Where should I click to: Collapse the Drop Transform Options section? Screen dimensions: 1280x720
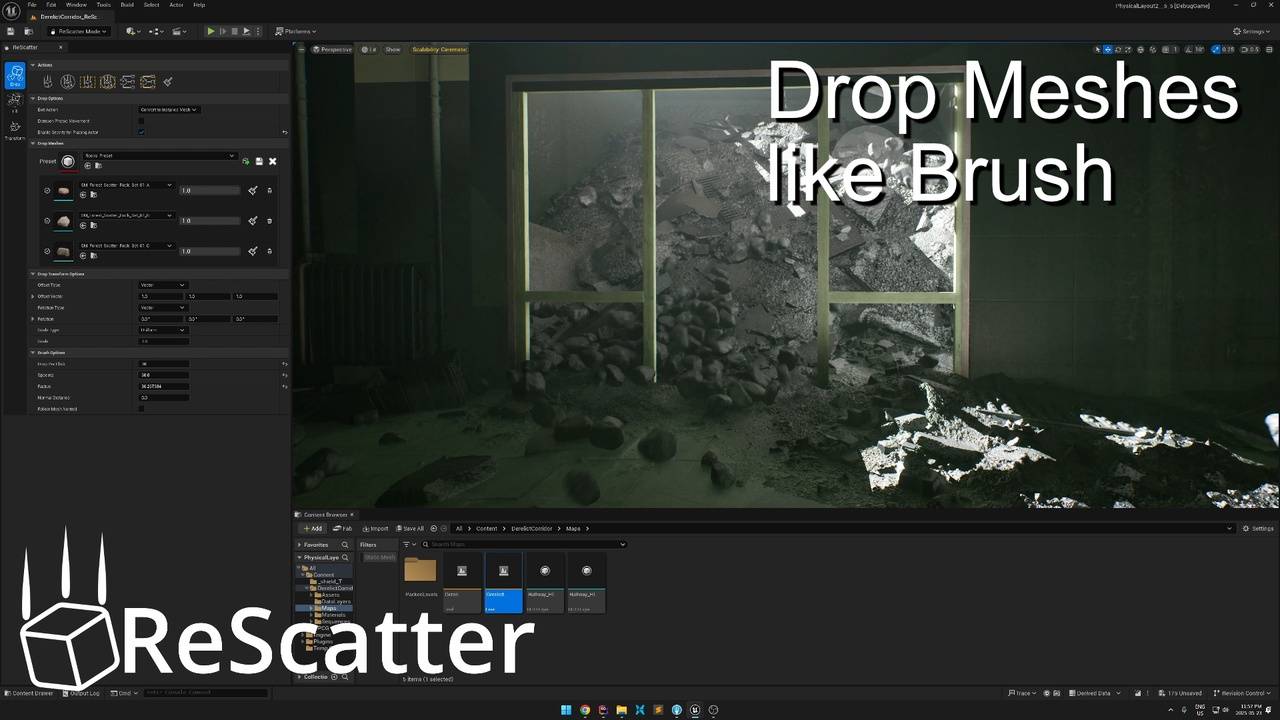coord(33,274)
